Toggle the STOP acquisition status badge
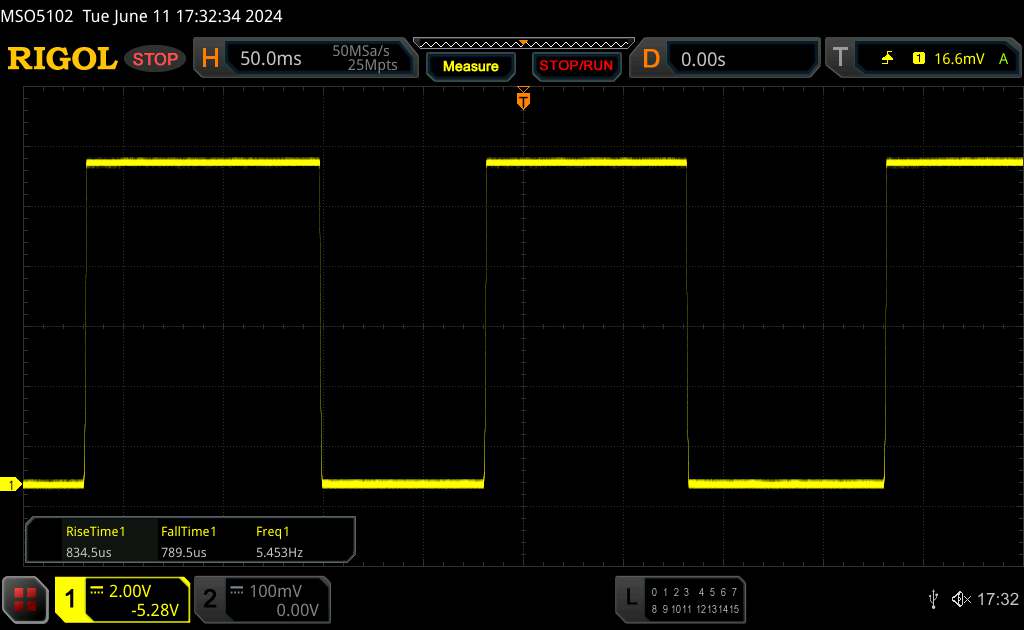The height and width of the screenshot is (630, 1024). click(x=155, y=59)
